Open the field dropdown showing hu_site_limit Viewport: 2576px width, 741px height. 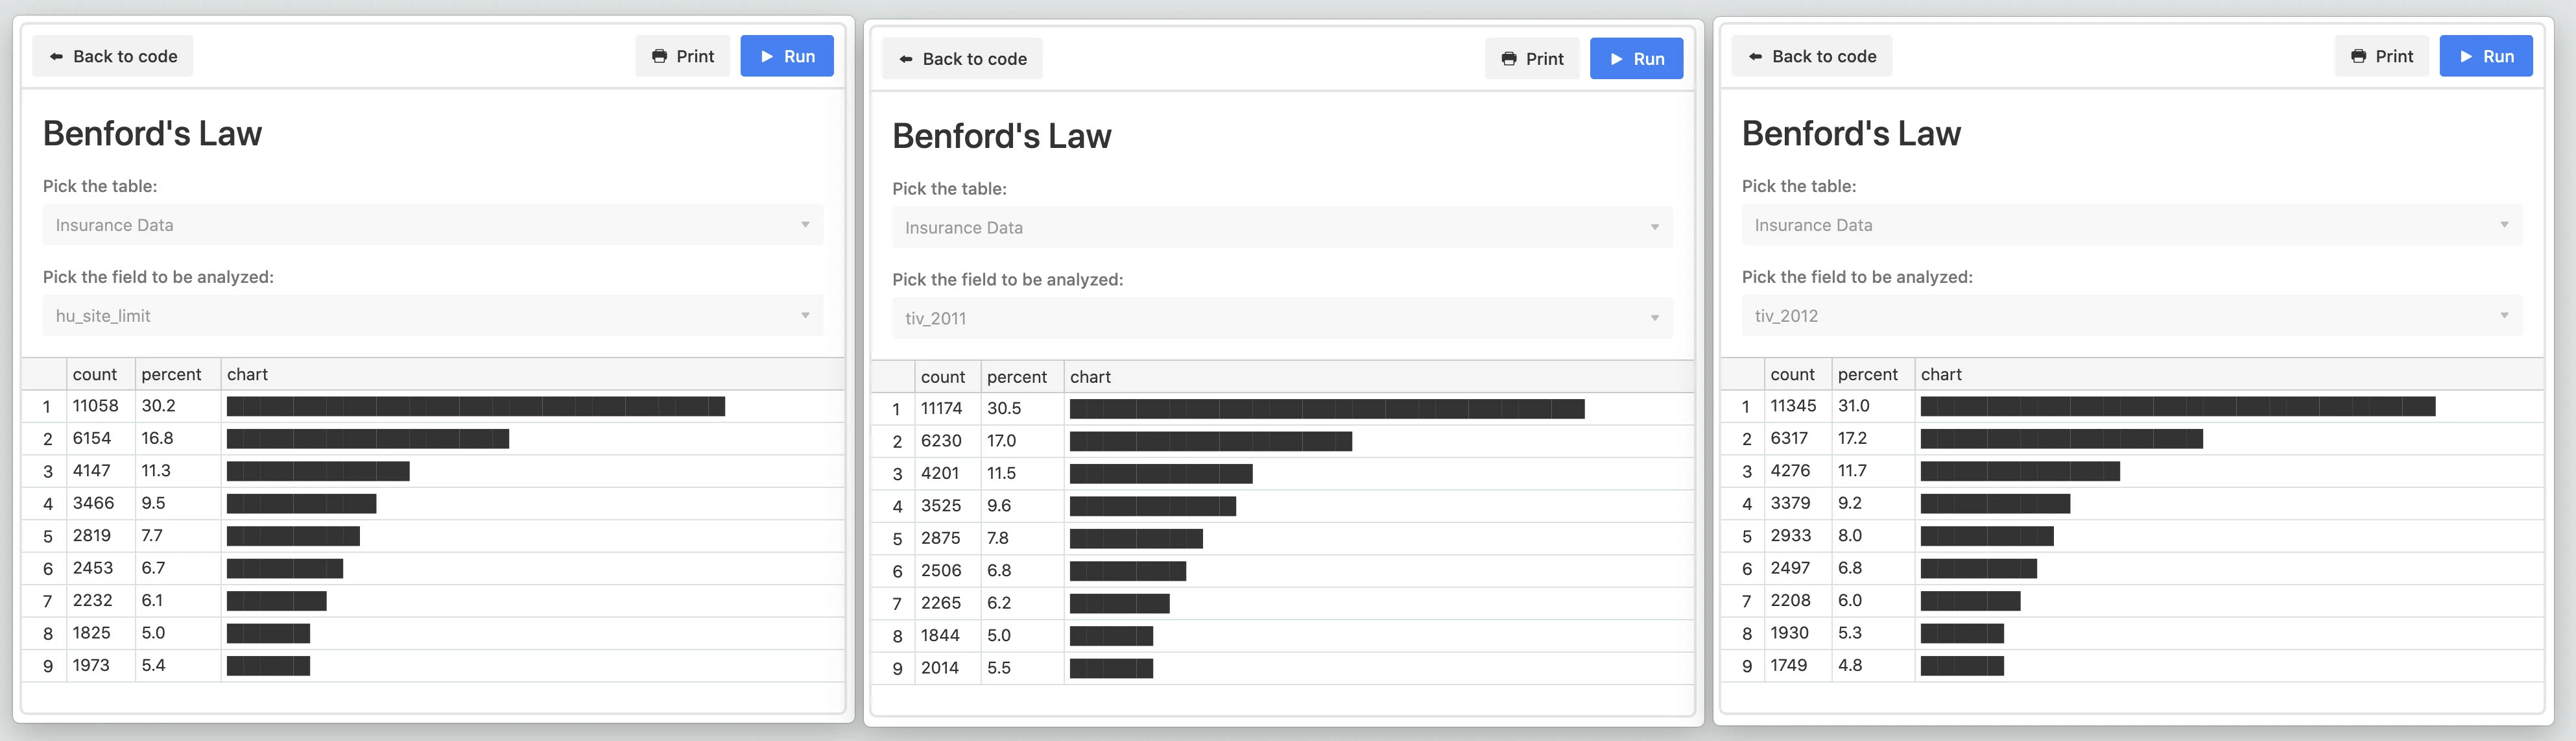click(x=433, y=316)
